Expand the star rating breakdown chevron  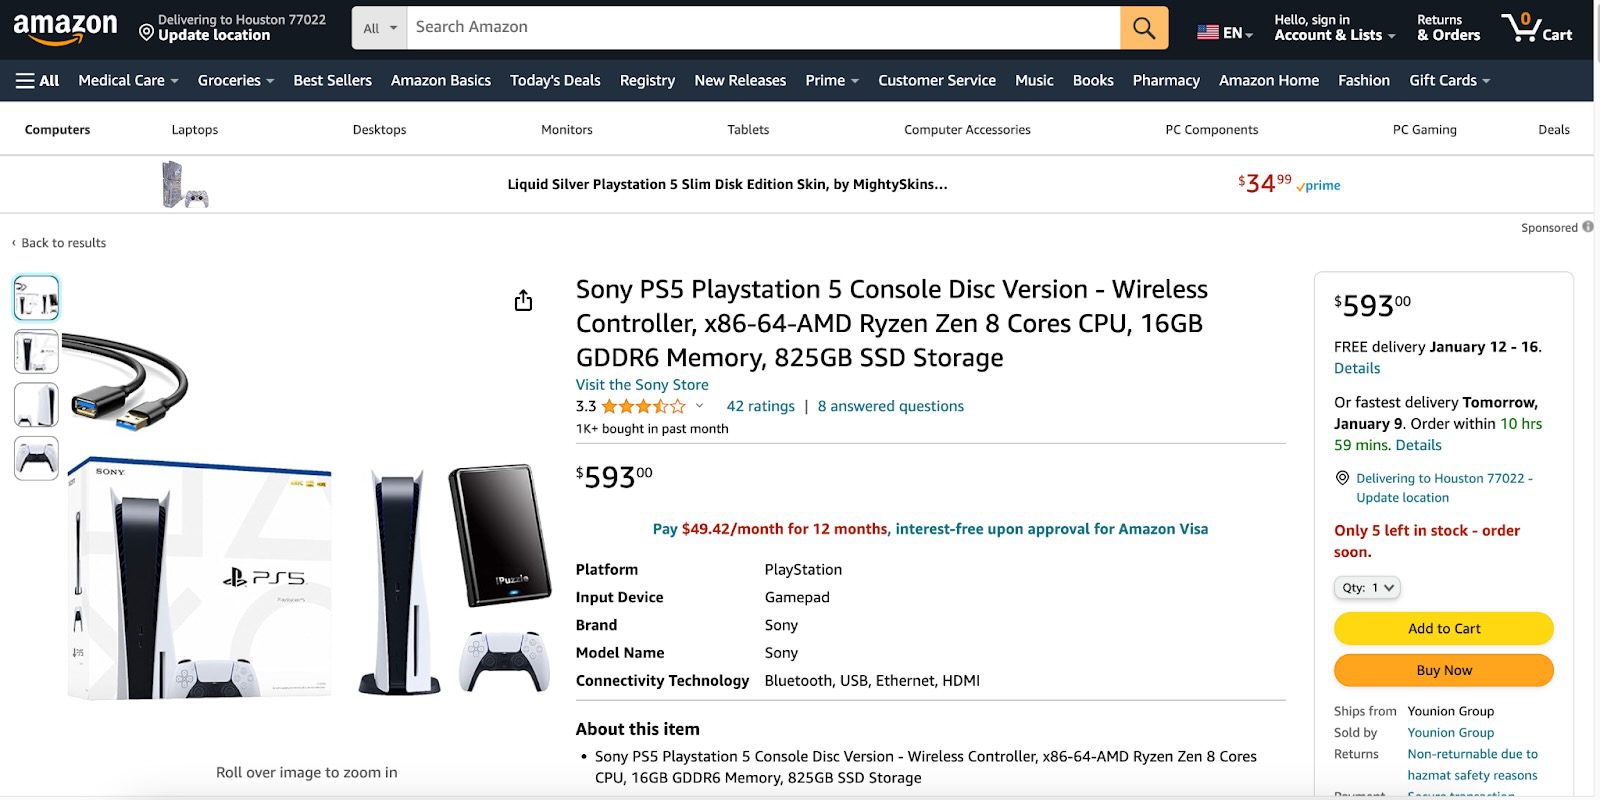(699, 406)
